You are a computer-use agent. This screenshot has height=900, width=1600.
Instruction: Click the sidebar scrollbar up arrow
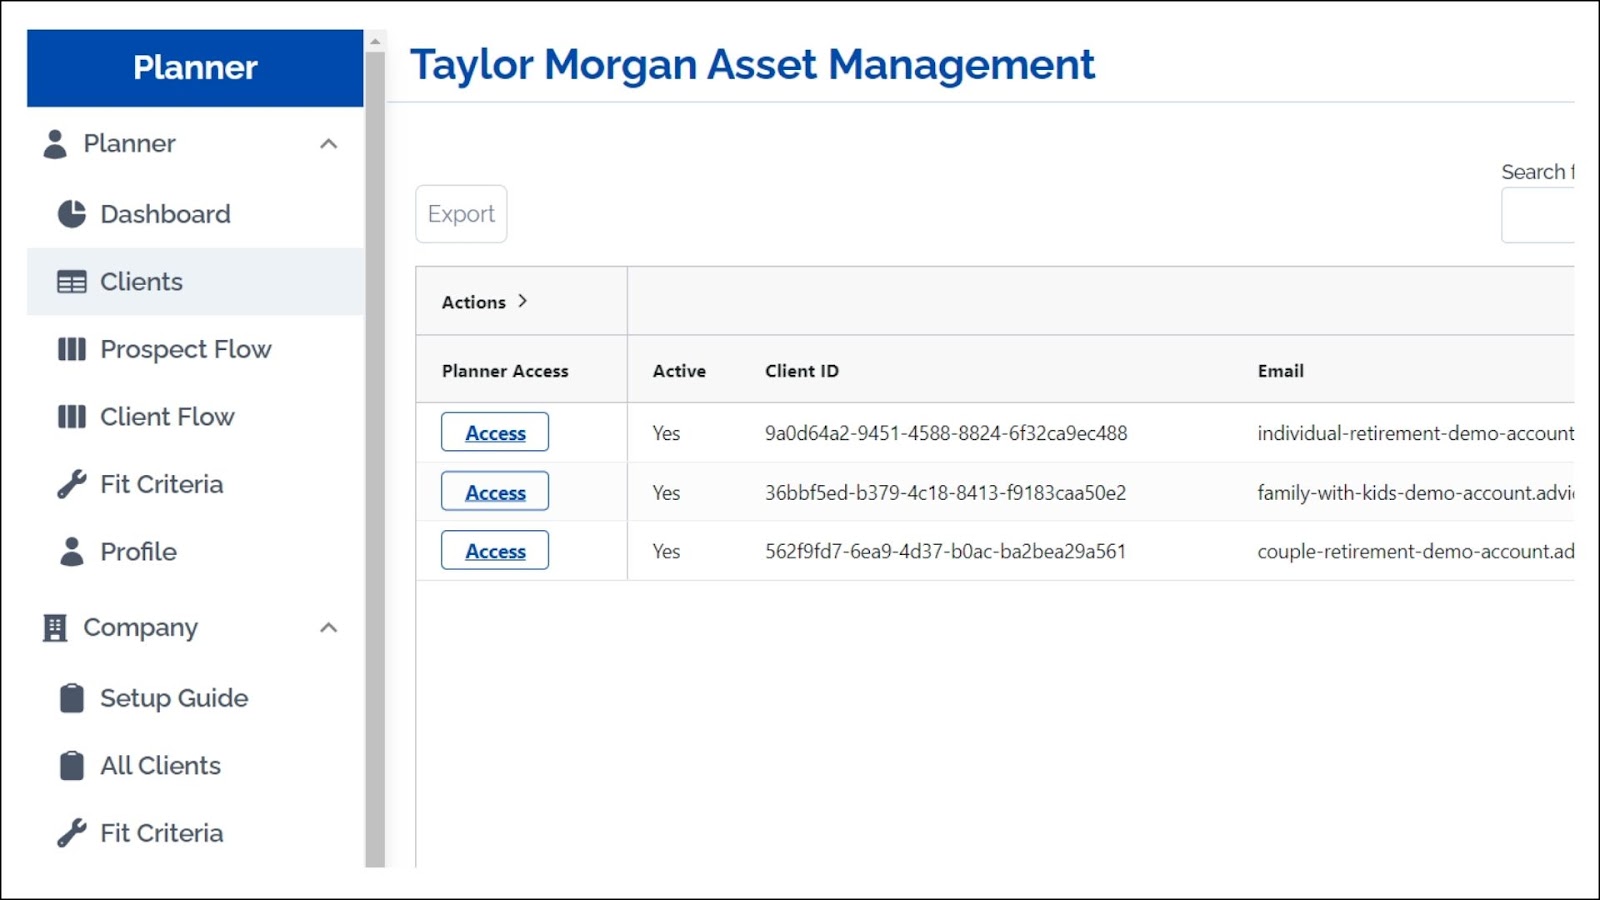(x=375, y=41)
